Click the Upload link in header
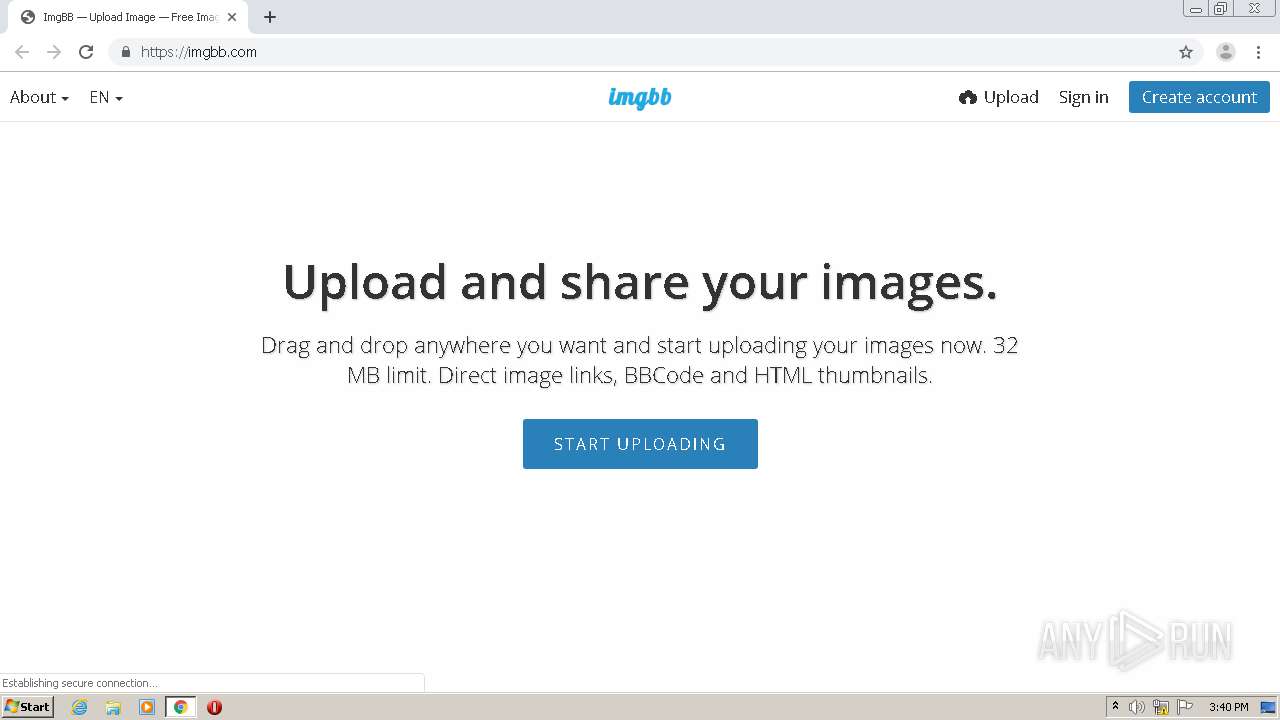This screenshot has width=1280, height=720. click(x=999, y=97)
